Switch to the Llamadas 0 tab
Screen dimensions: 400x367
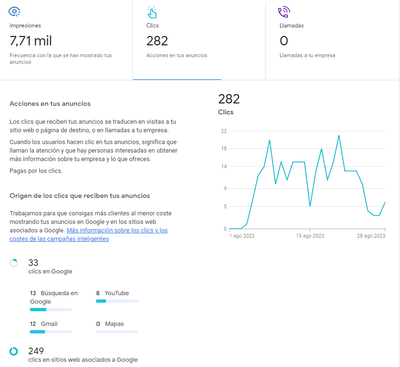(332, 40)
